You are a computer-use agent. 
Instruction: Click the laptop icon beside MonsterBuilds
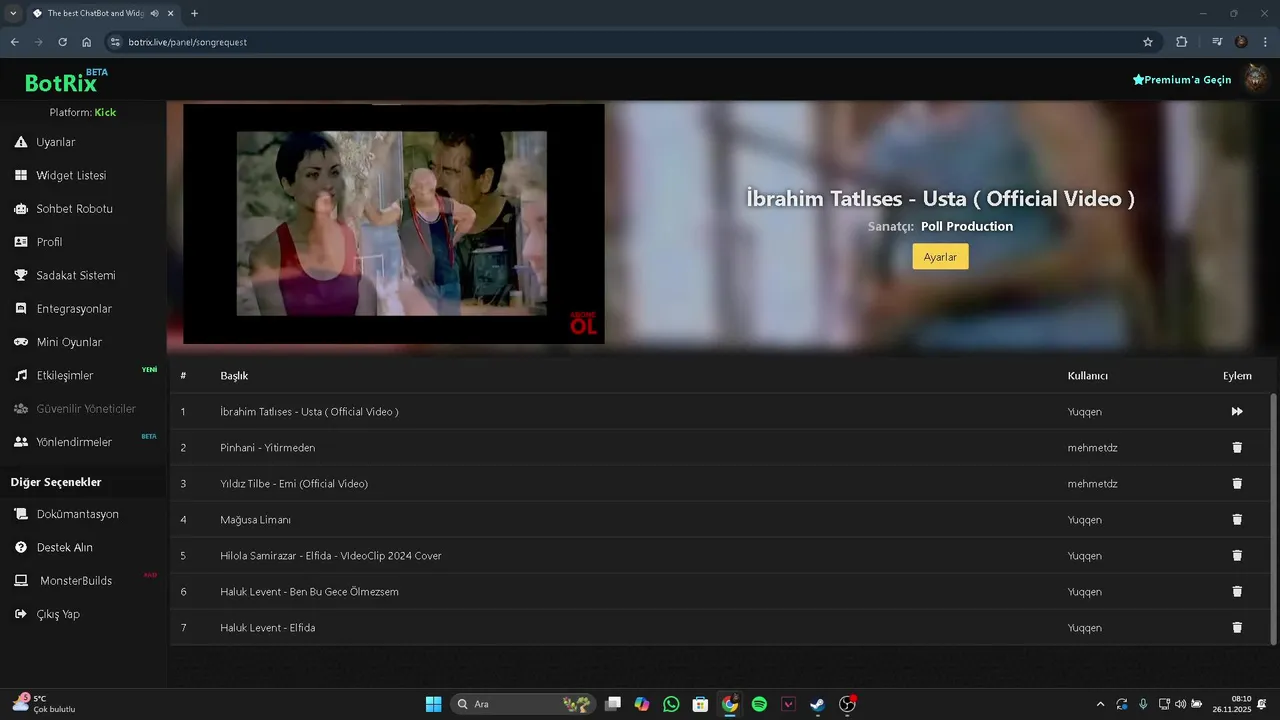(x=20, y=581)
